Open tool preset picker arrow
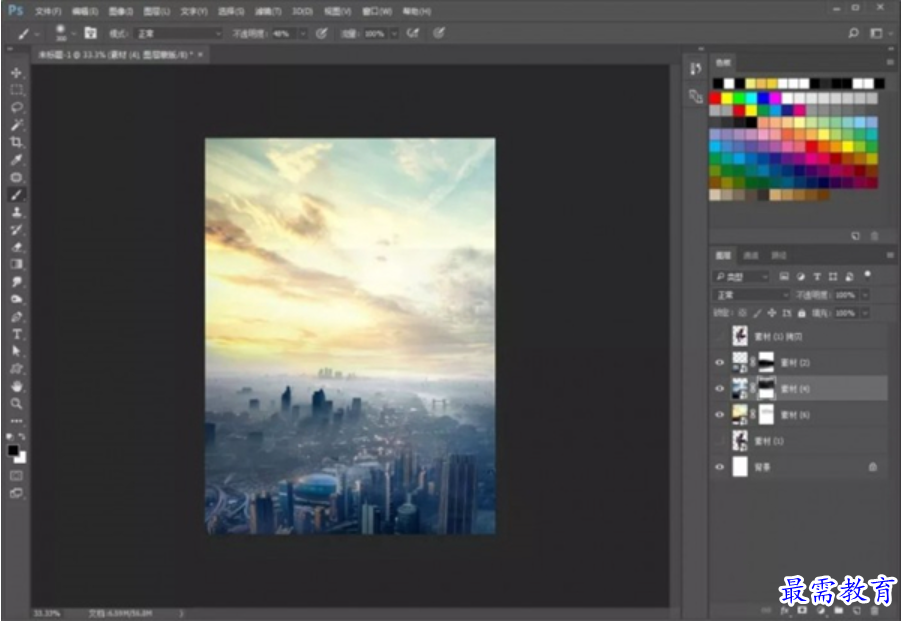The width and height of the screenshot is (903, 622). pos(37,33)
